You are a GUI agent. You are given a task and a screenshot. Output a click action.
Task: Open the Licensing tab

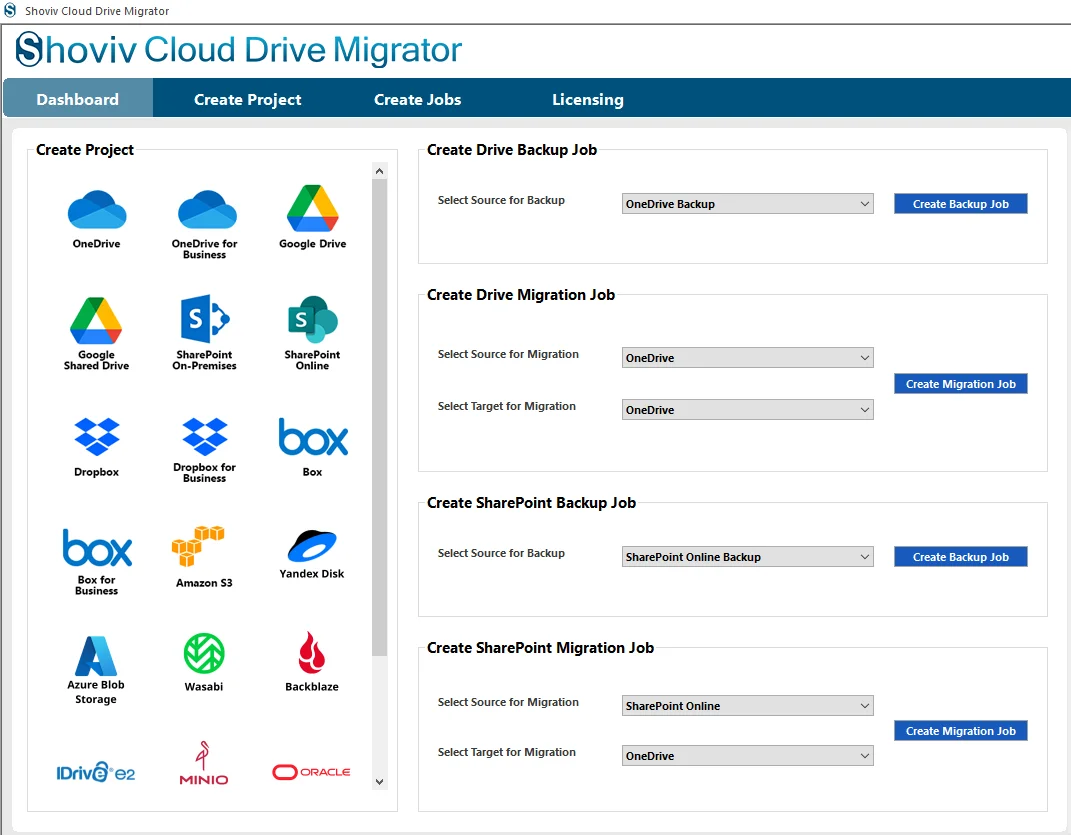(587, 99)
